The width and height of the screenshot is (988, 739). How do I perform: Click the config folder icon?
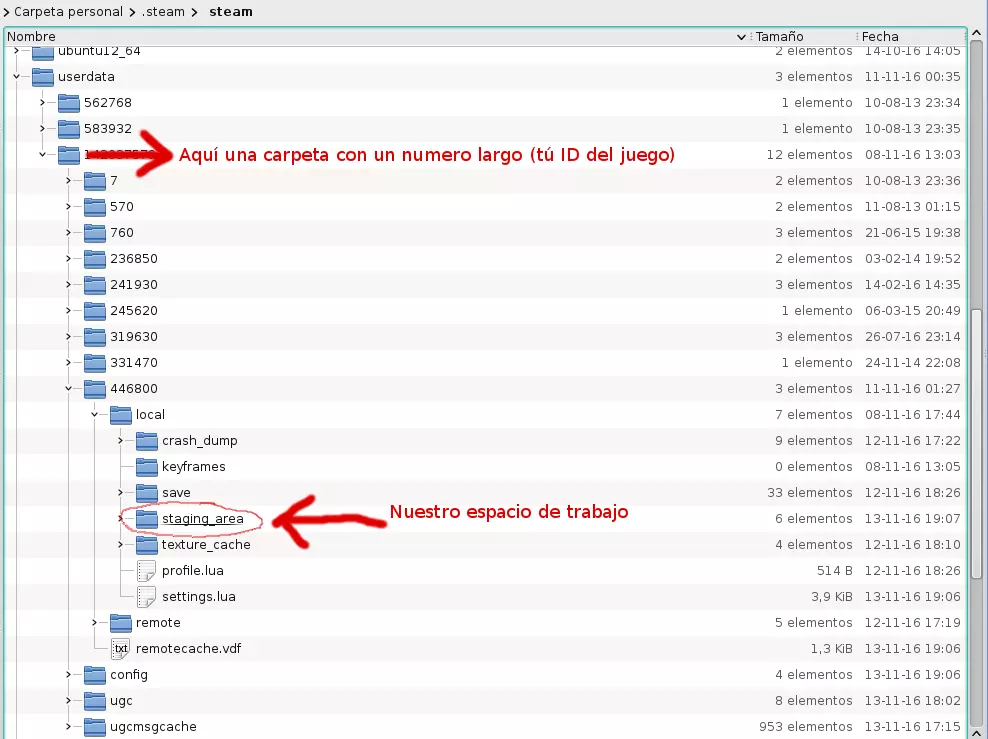[95, 675]
